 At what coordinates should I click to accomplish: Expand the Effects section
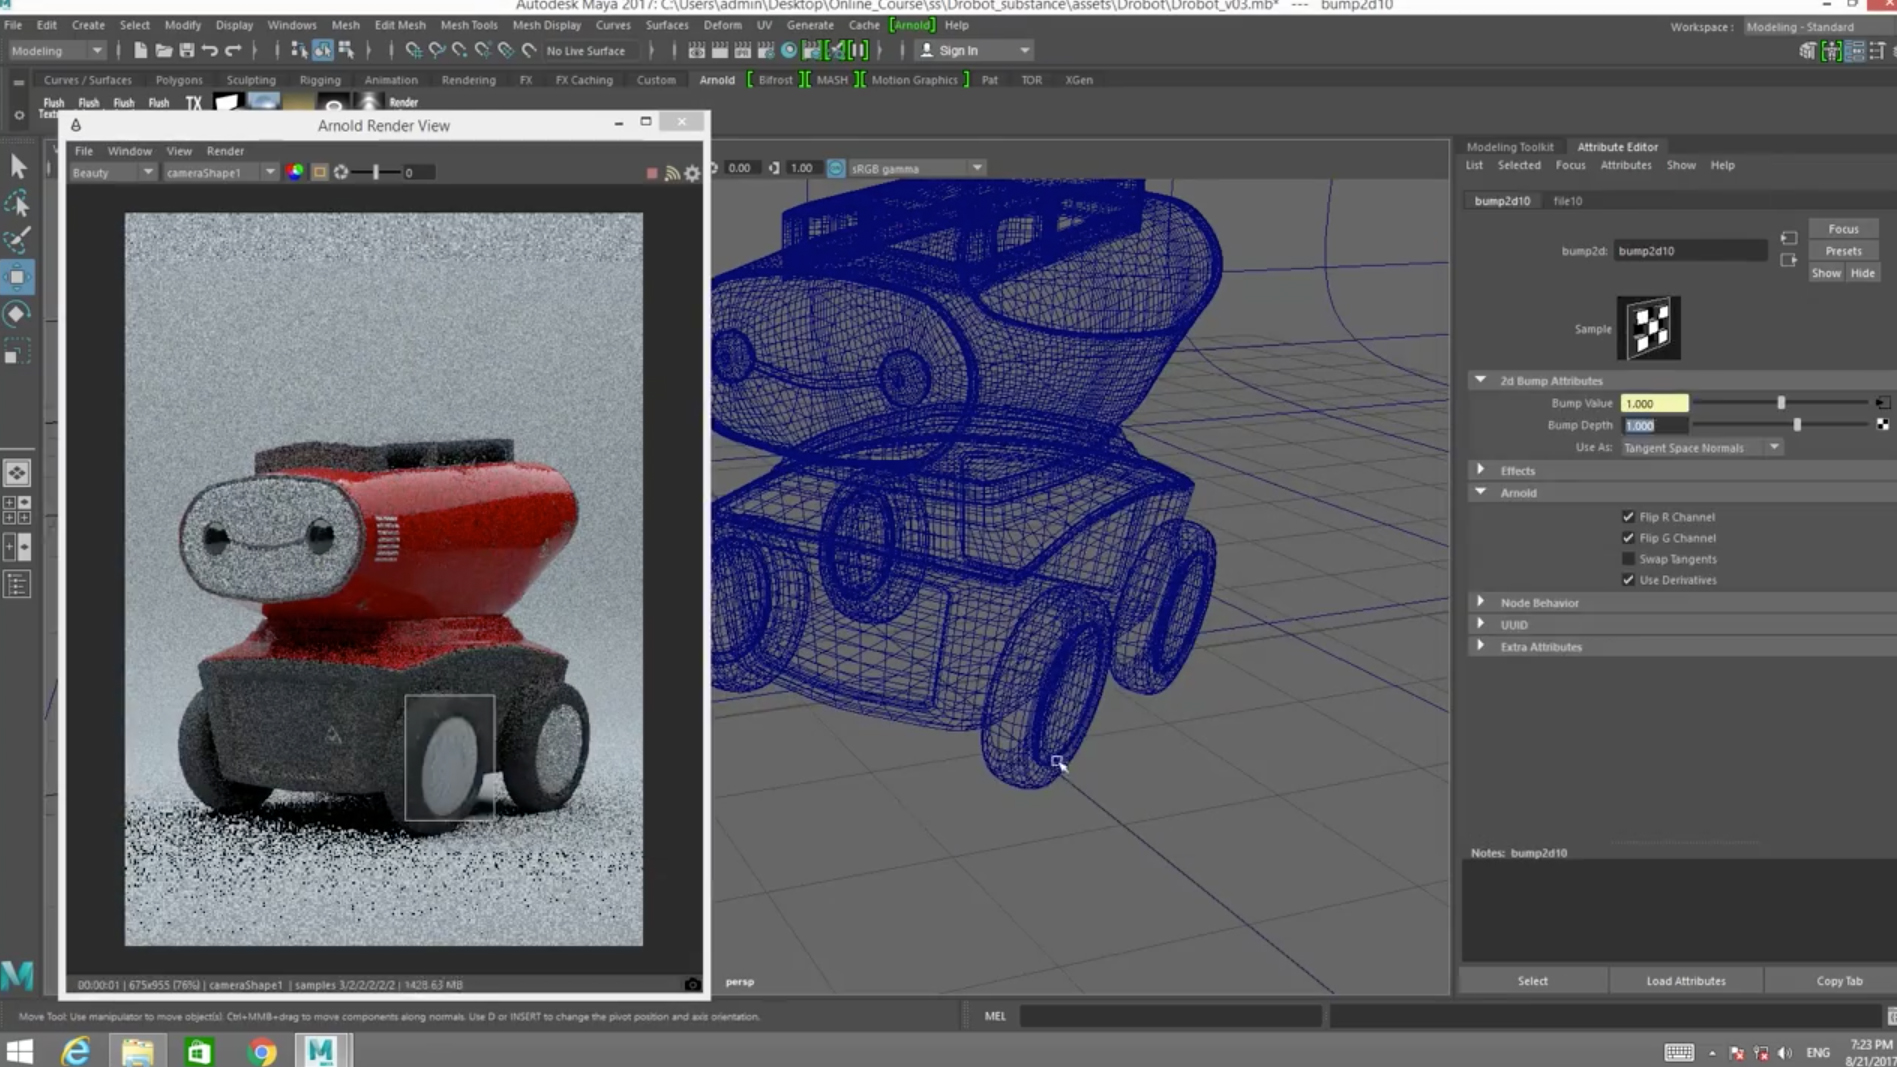coord(1481,470)
